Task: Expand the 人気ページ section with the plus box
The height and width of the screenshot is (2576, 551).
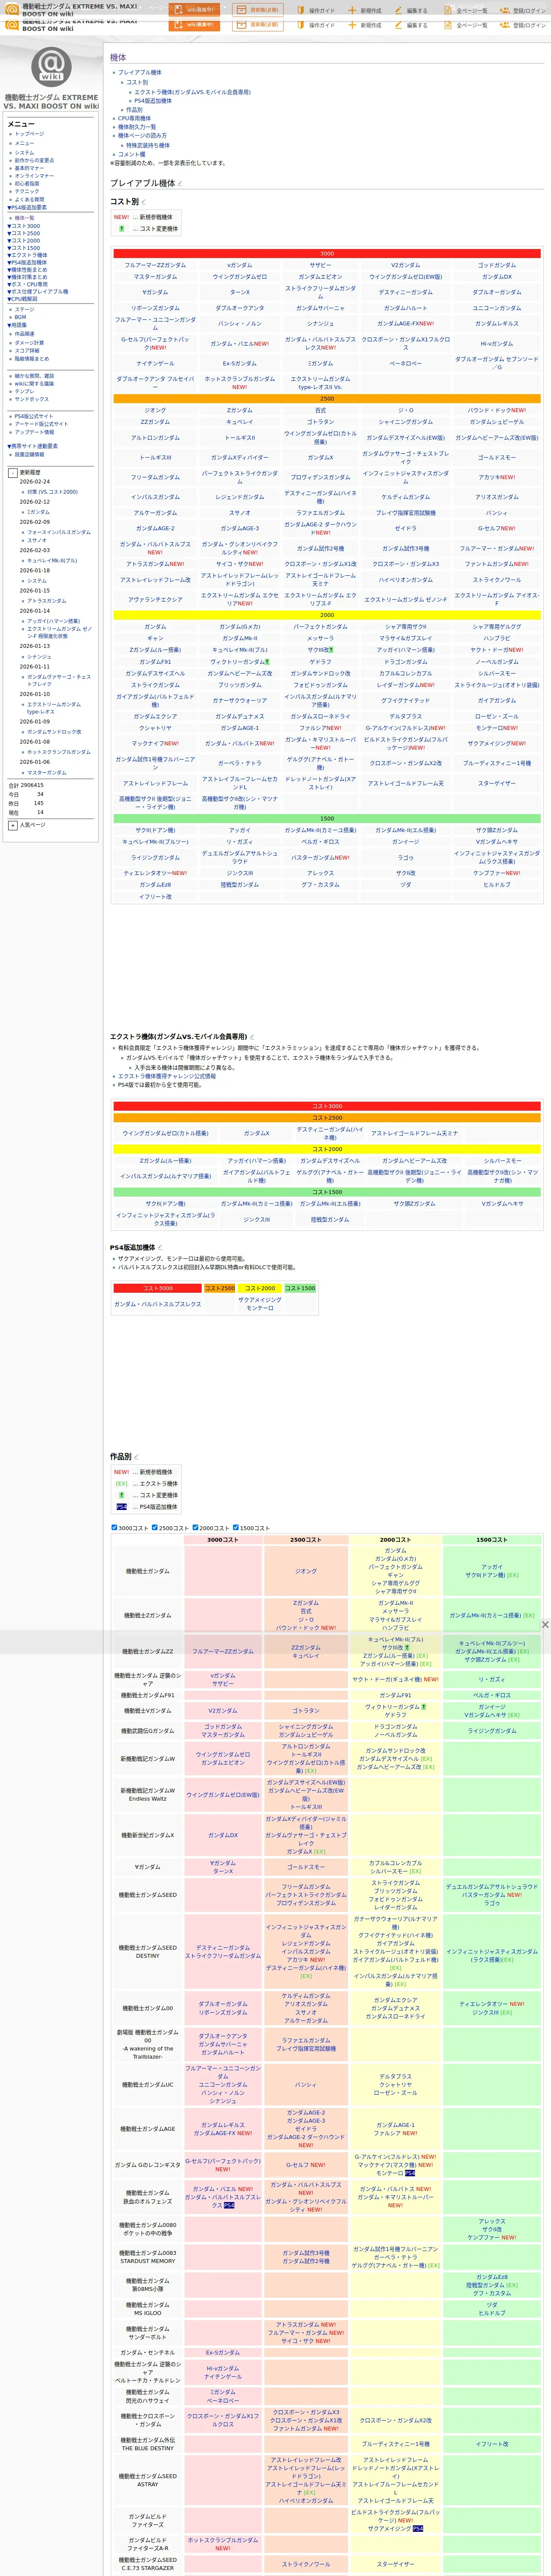Action: click(x=13, y=825)
